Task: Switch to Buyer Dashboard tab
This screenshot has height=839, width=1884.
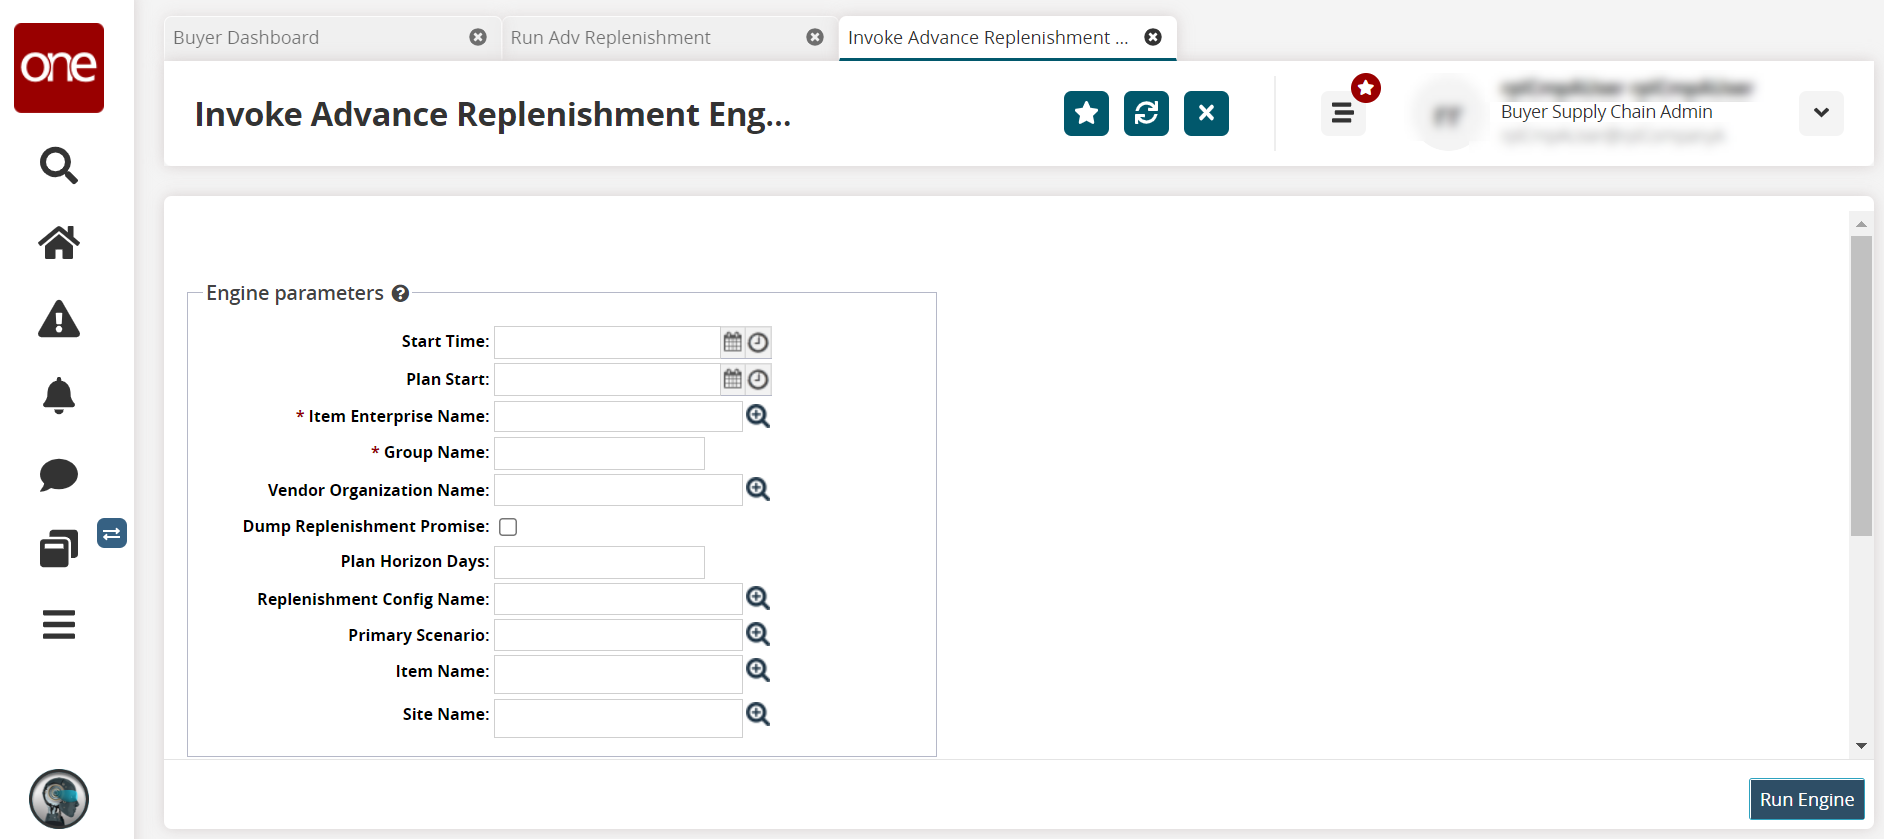Action: 246,38
